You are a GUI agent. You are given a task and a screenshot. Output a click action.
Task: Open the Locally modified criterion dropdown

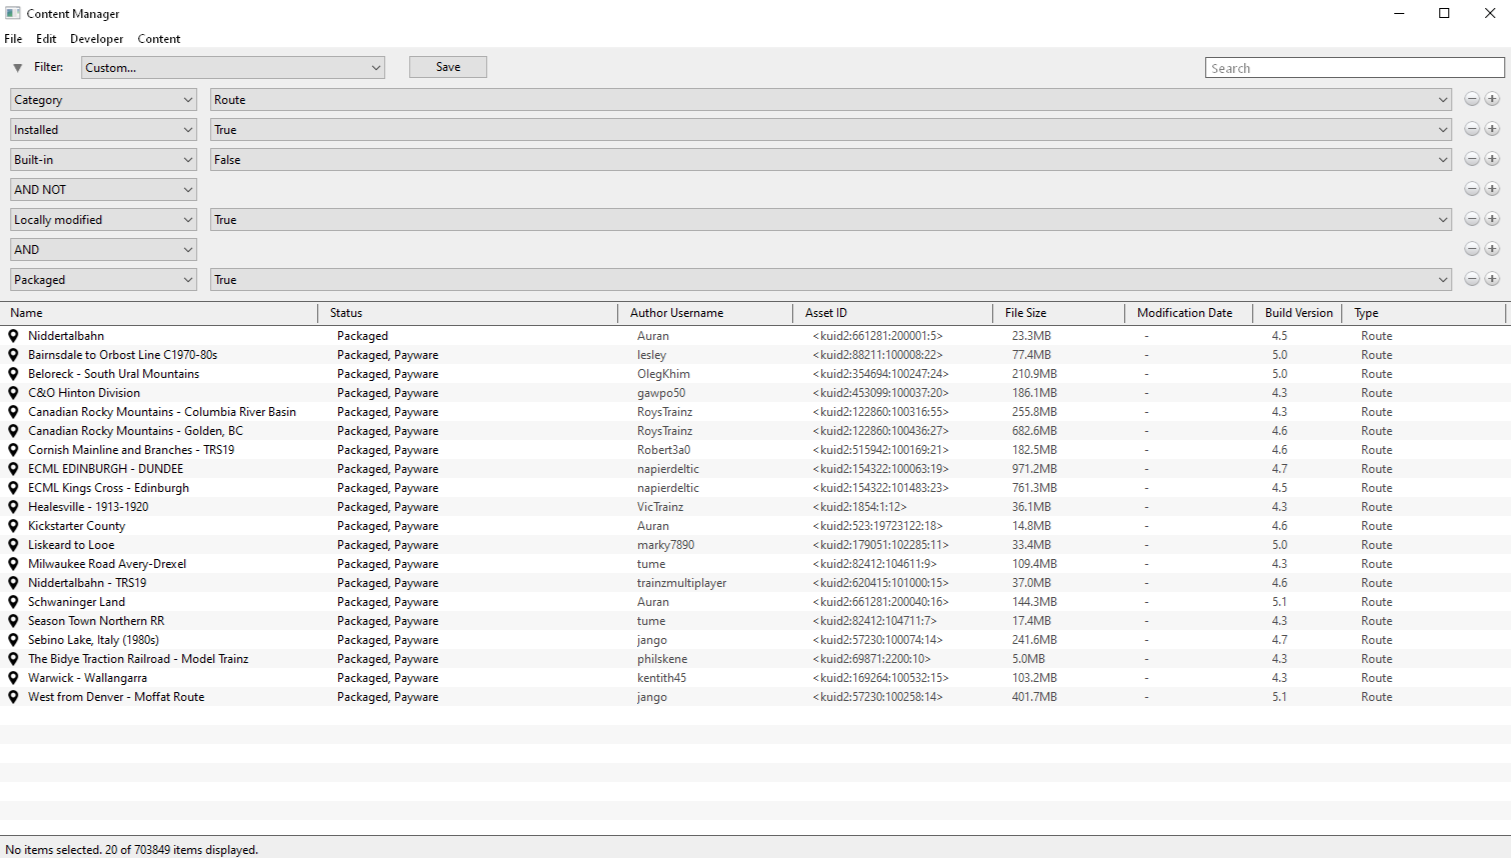[103, 220]
